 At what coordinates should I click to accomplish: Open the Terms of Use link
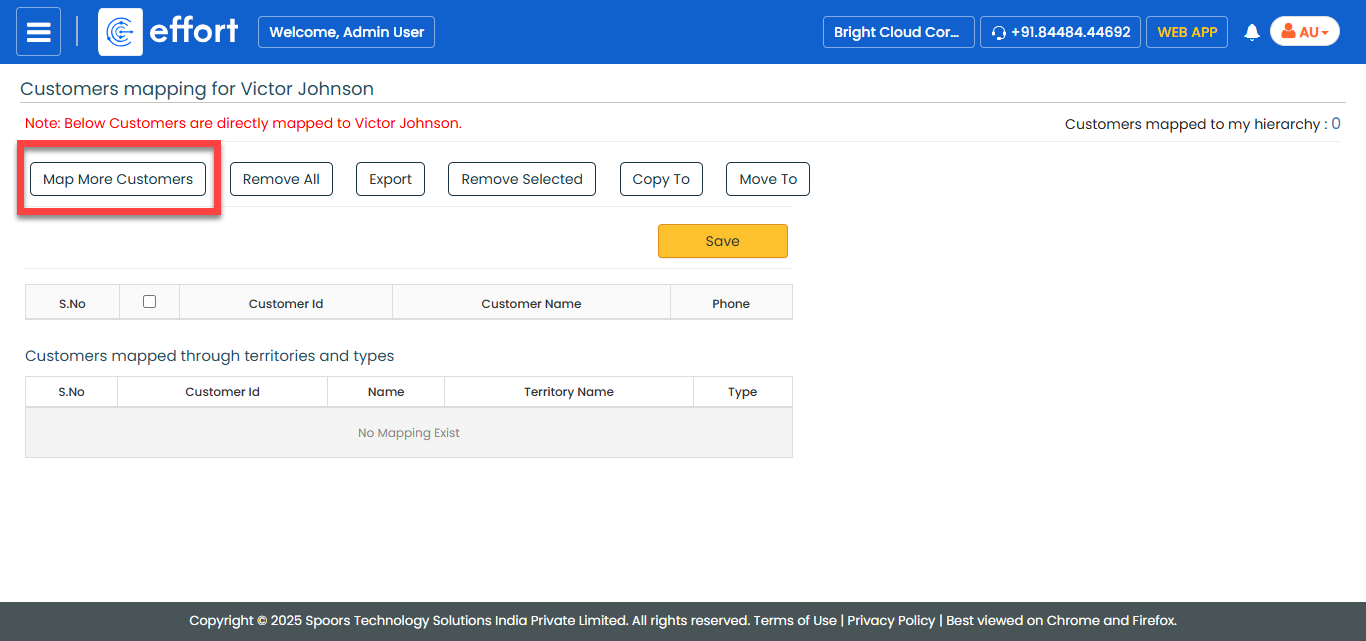tap(794, 620)
